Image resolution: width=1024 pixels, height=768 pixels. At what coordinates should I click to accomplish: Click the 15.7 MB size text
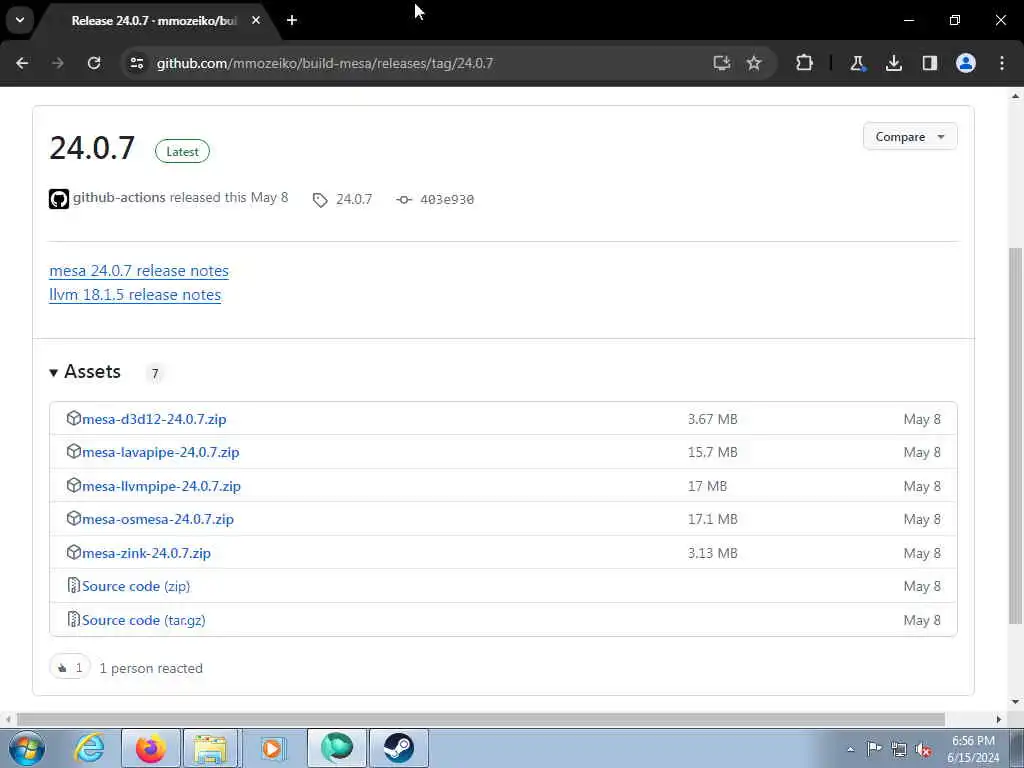coord(712,452)
